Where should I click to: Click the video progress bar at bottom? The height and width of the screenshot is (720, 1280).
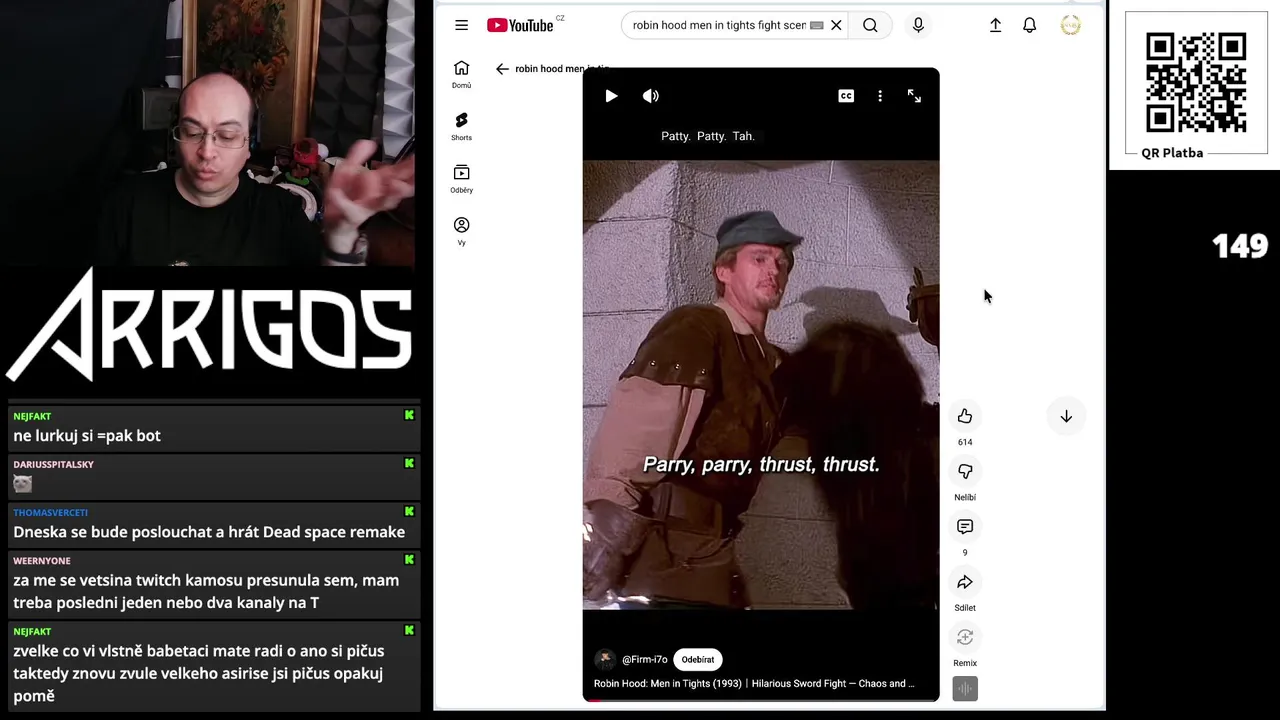coord(761,700)
